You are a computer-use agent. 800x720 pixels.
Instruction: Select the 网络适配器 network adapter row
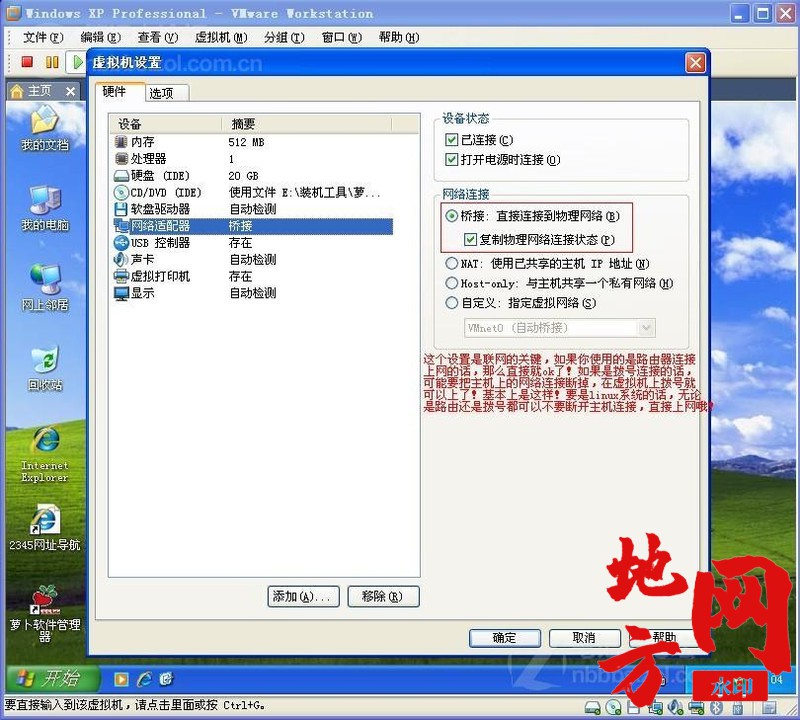click(253, 226)
